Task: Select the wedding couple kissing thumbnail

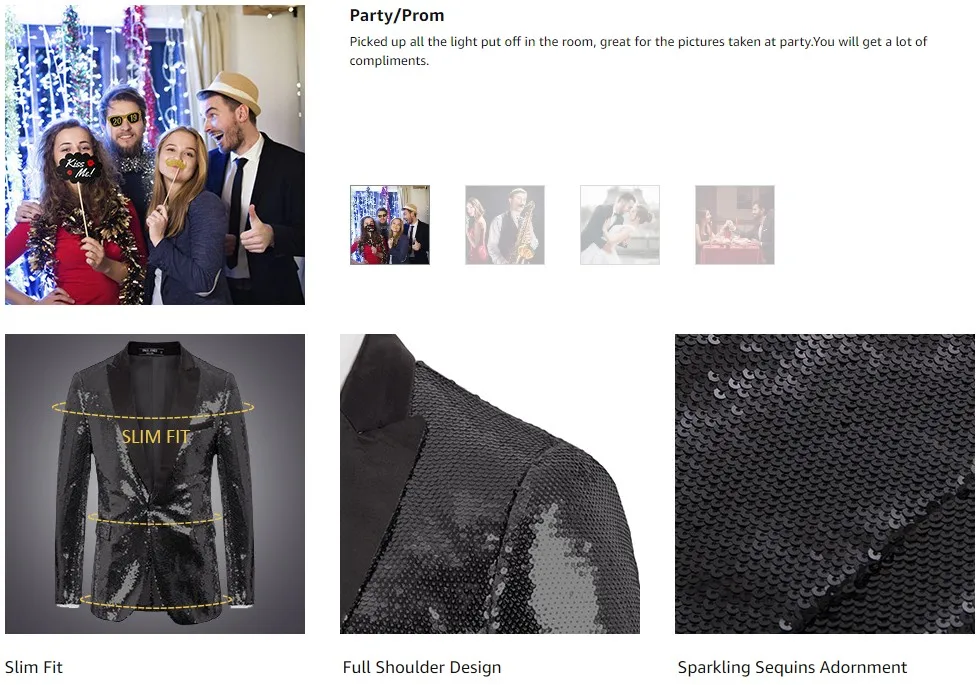Action: 619,224
